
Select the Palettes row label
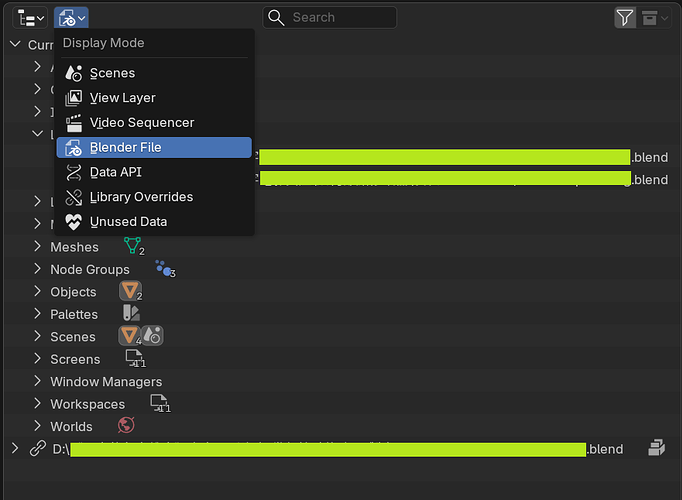point(74,314)
